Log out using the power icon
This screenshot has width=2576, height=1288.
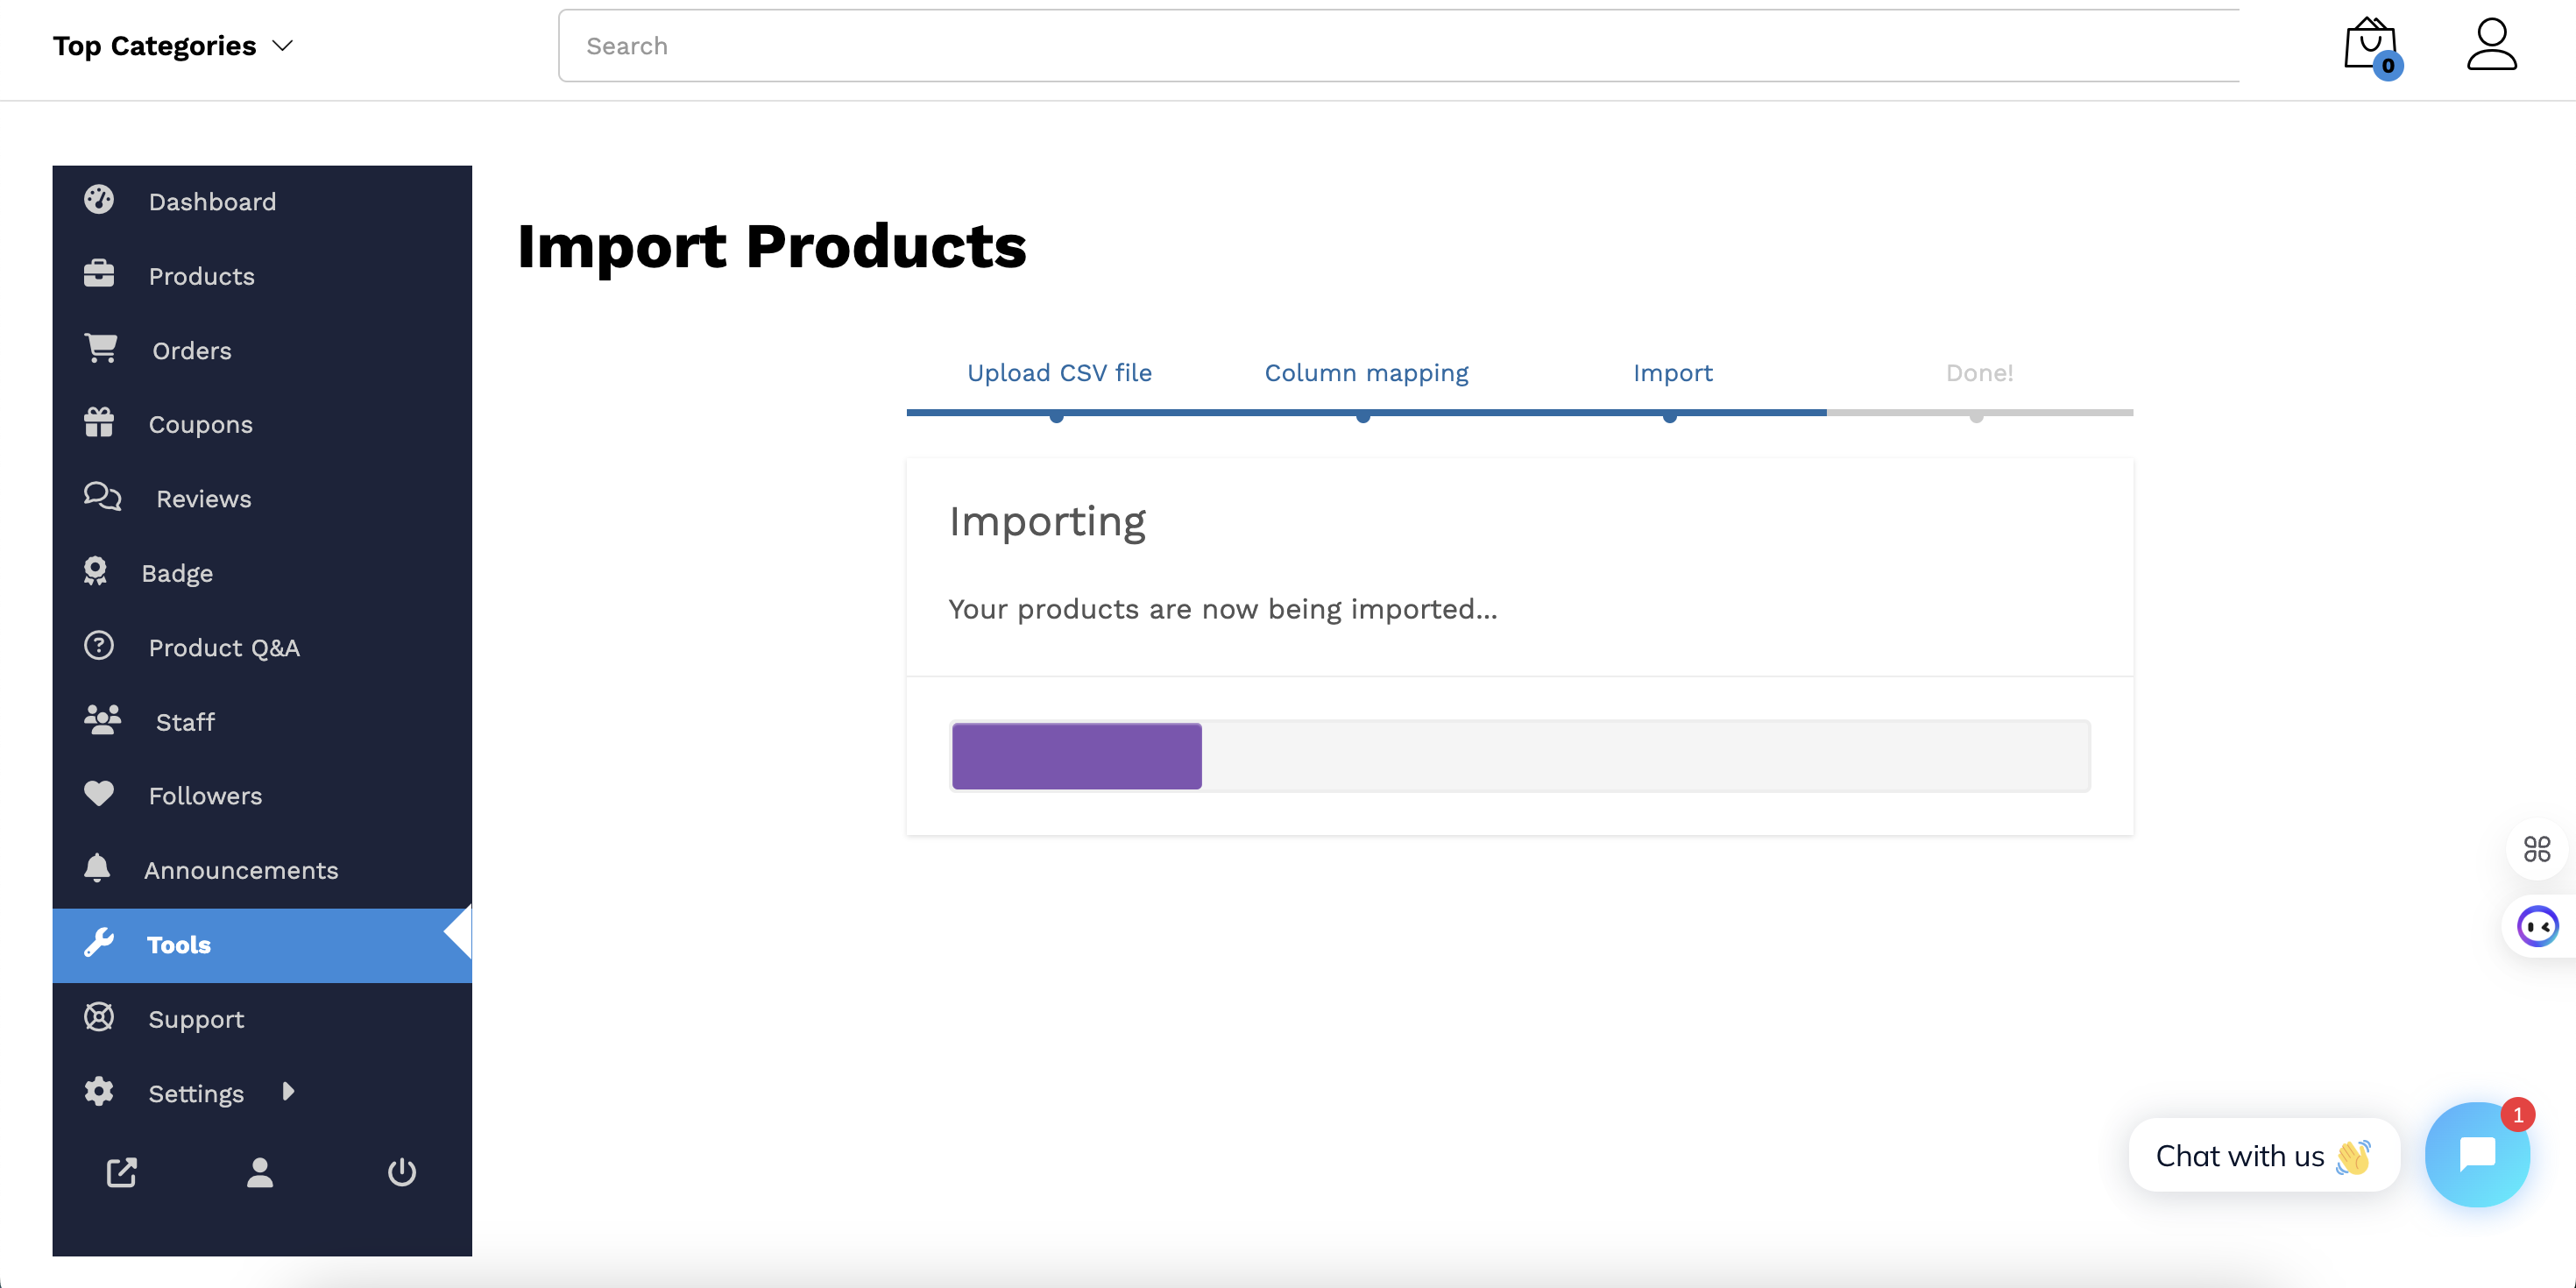pos(402,1172)
